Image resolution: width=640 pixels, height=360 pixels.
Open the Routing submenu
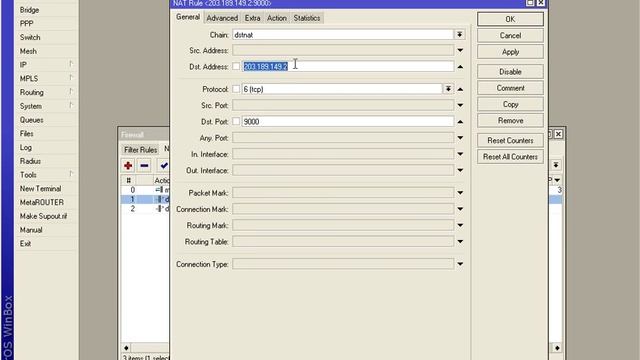(32, 92)
